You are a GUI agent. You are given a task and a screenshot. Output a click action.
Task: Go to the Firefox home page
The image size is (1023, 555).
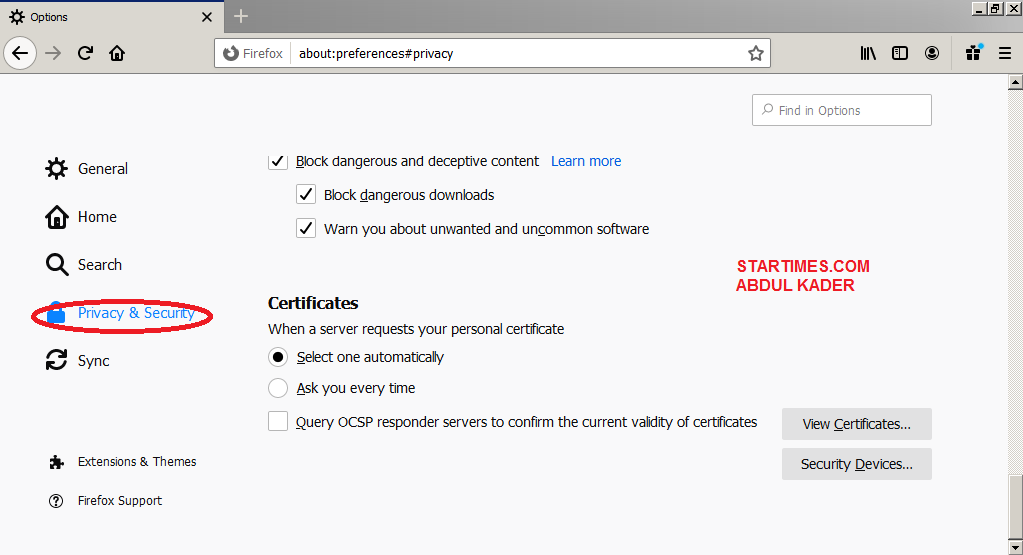117,53
